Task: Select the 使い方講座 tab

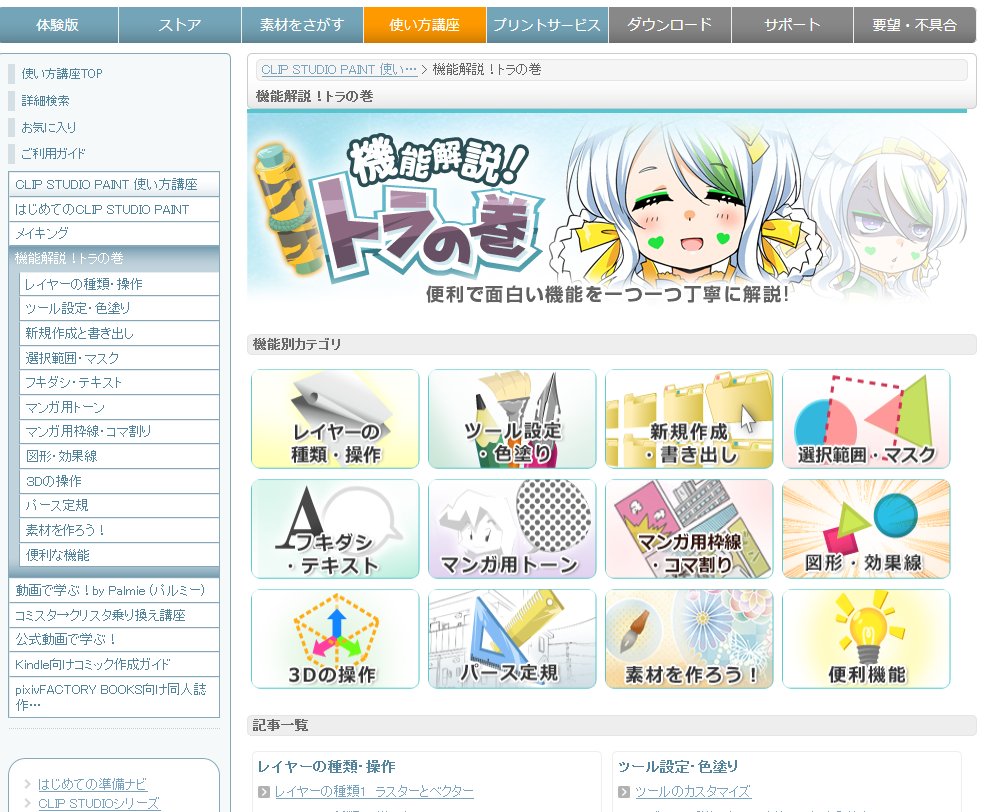Action: pyautogui.click(x=425, y=25)
